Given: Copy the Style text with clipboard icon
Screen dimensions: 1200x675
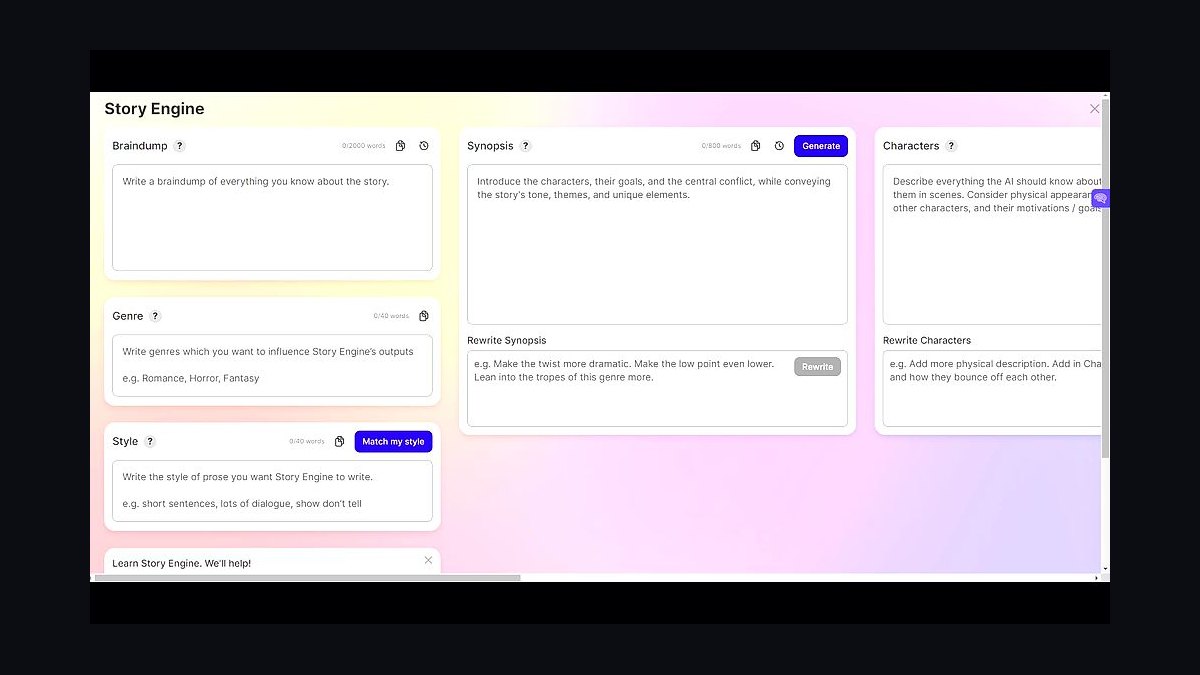Looking at the screenshot, I should point(339,441).
